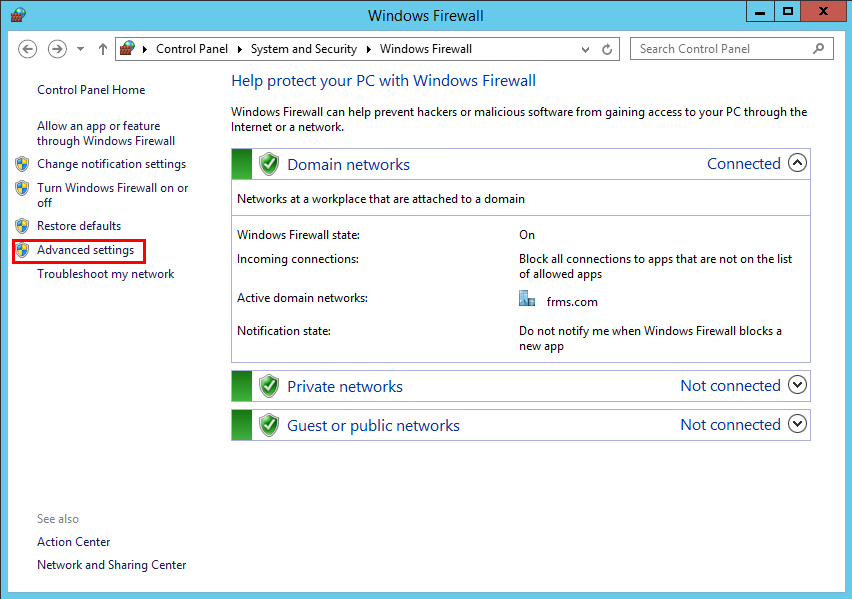Open the recent locations dropdown arrow
Viewport: 852px width, 599px height.
(80, 49)
